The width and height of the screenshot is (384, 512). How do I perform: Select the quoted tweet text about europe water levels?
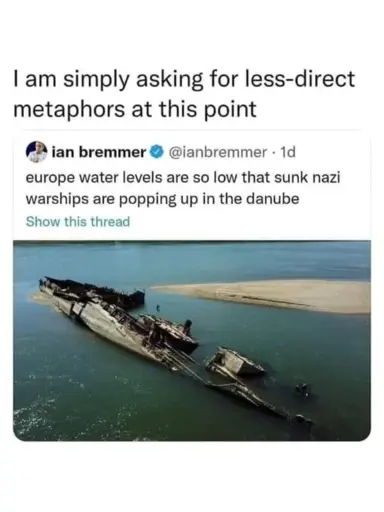click(x=183, y=188)
